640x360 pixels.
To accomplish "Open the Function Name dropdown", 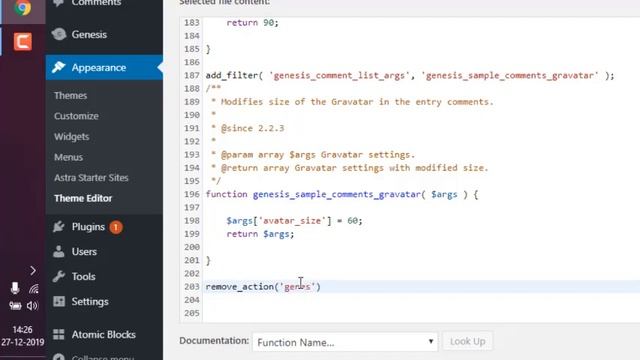I will point(345,342).
